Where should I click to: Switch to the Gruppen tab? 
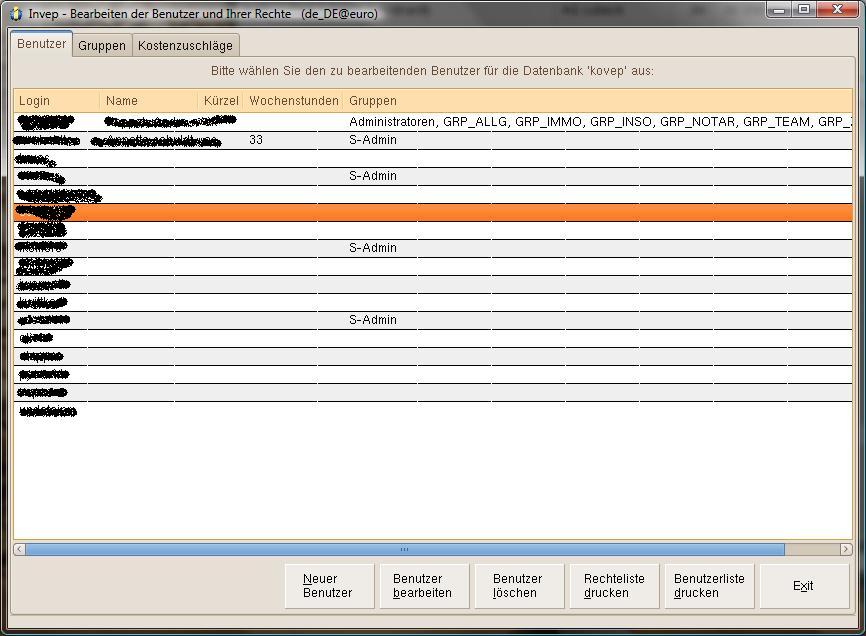pos(102,45)
